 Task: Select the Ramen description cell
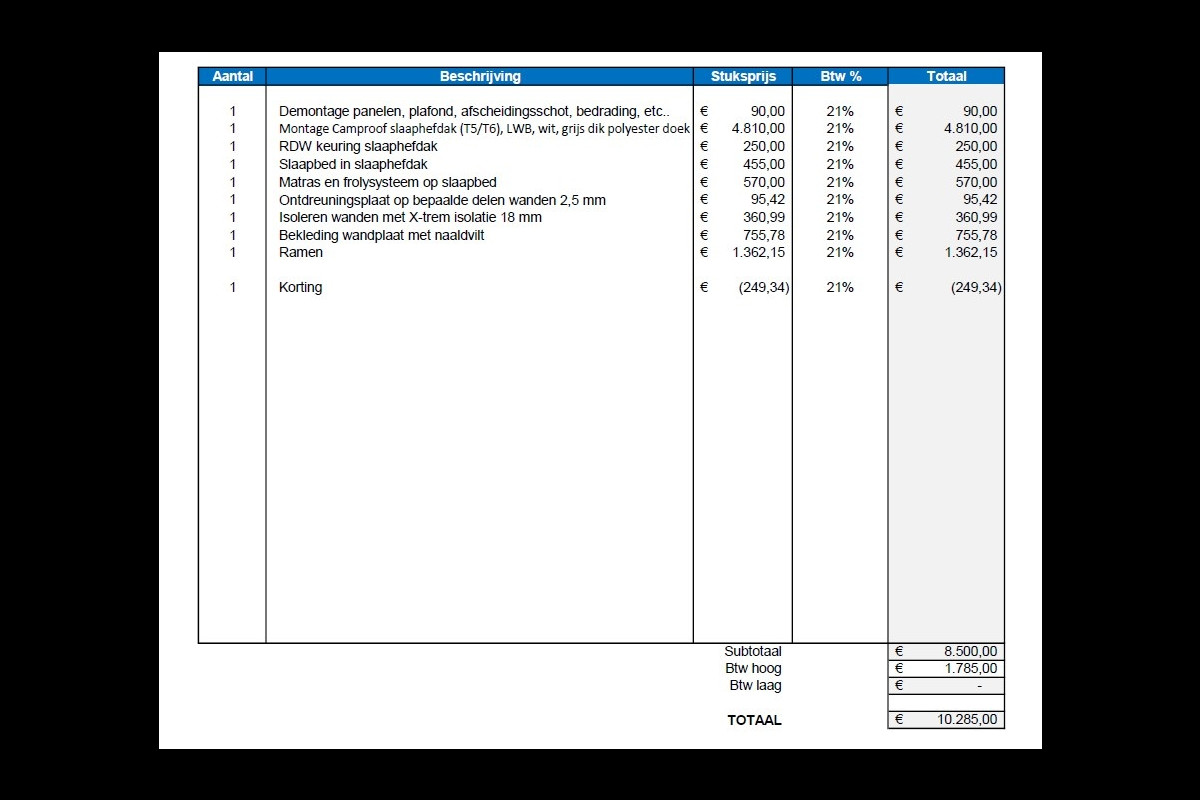(x=301, y=252)
